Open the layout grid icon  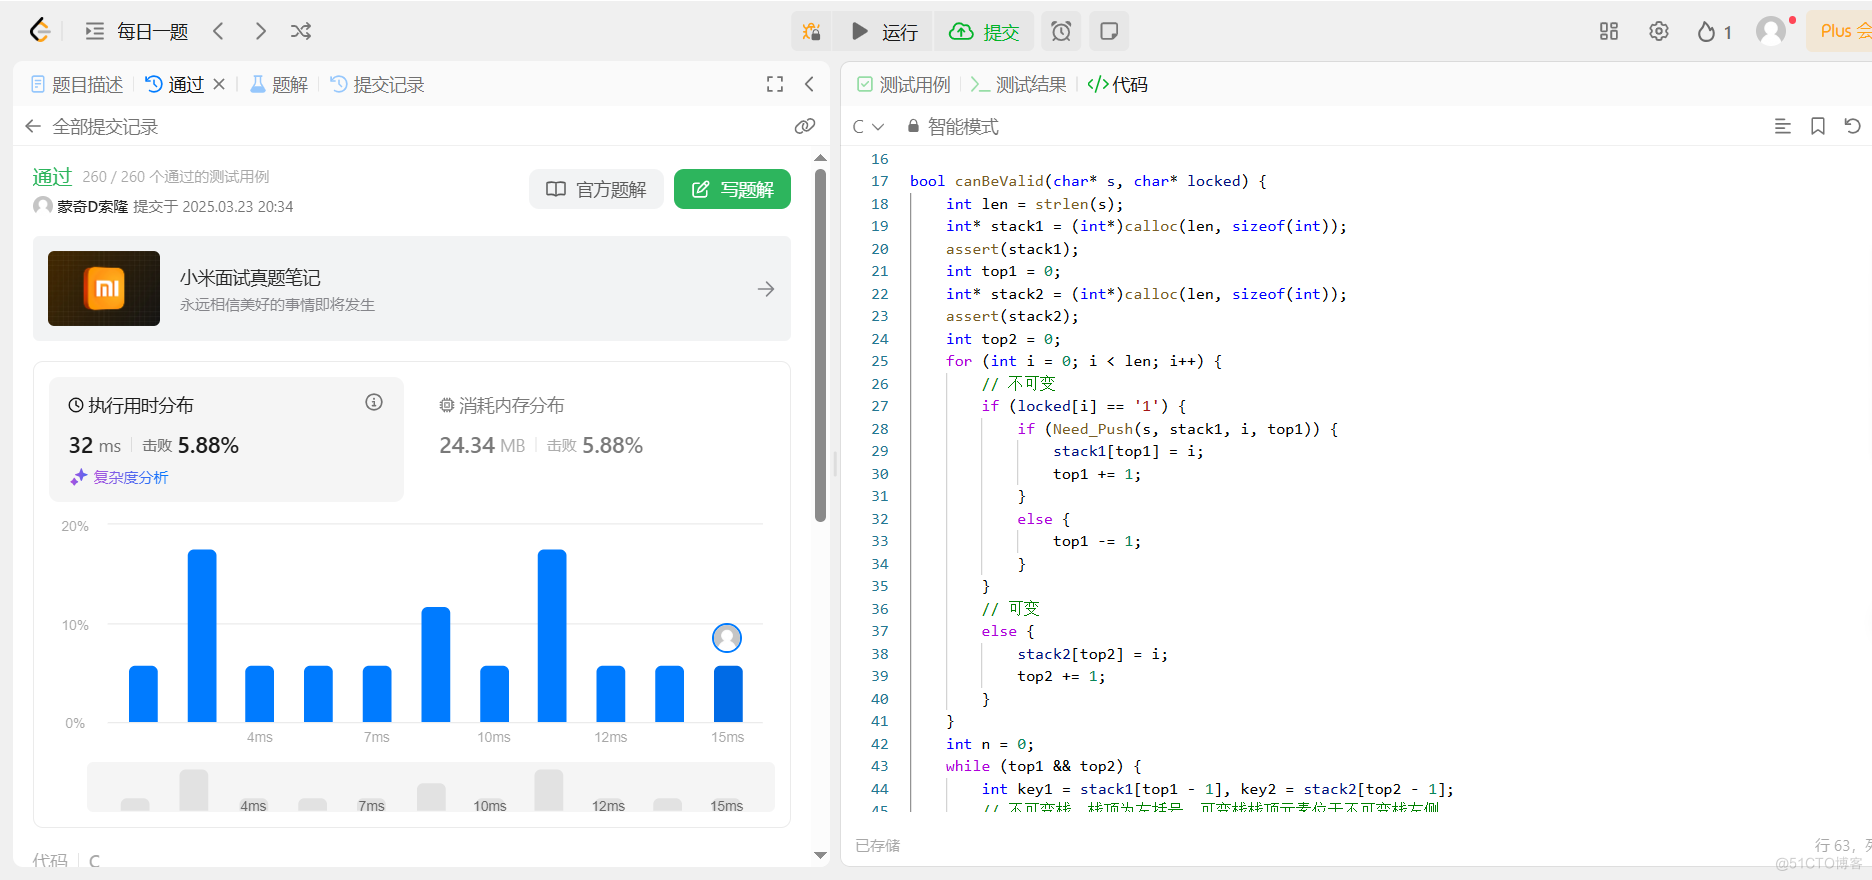1609,31
